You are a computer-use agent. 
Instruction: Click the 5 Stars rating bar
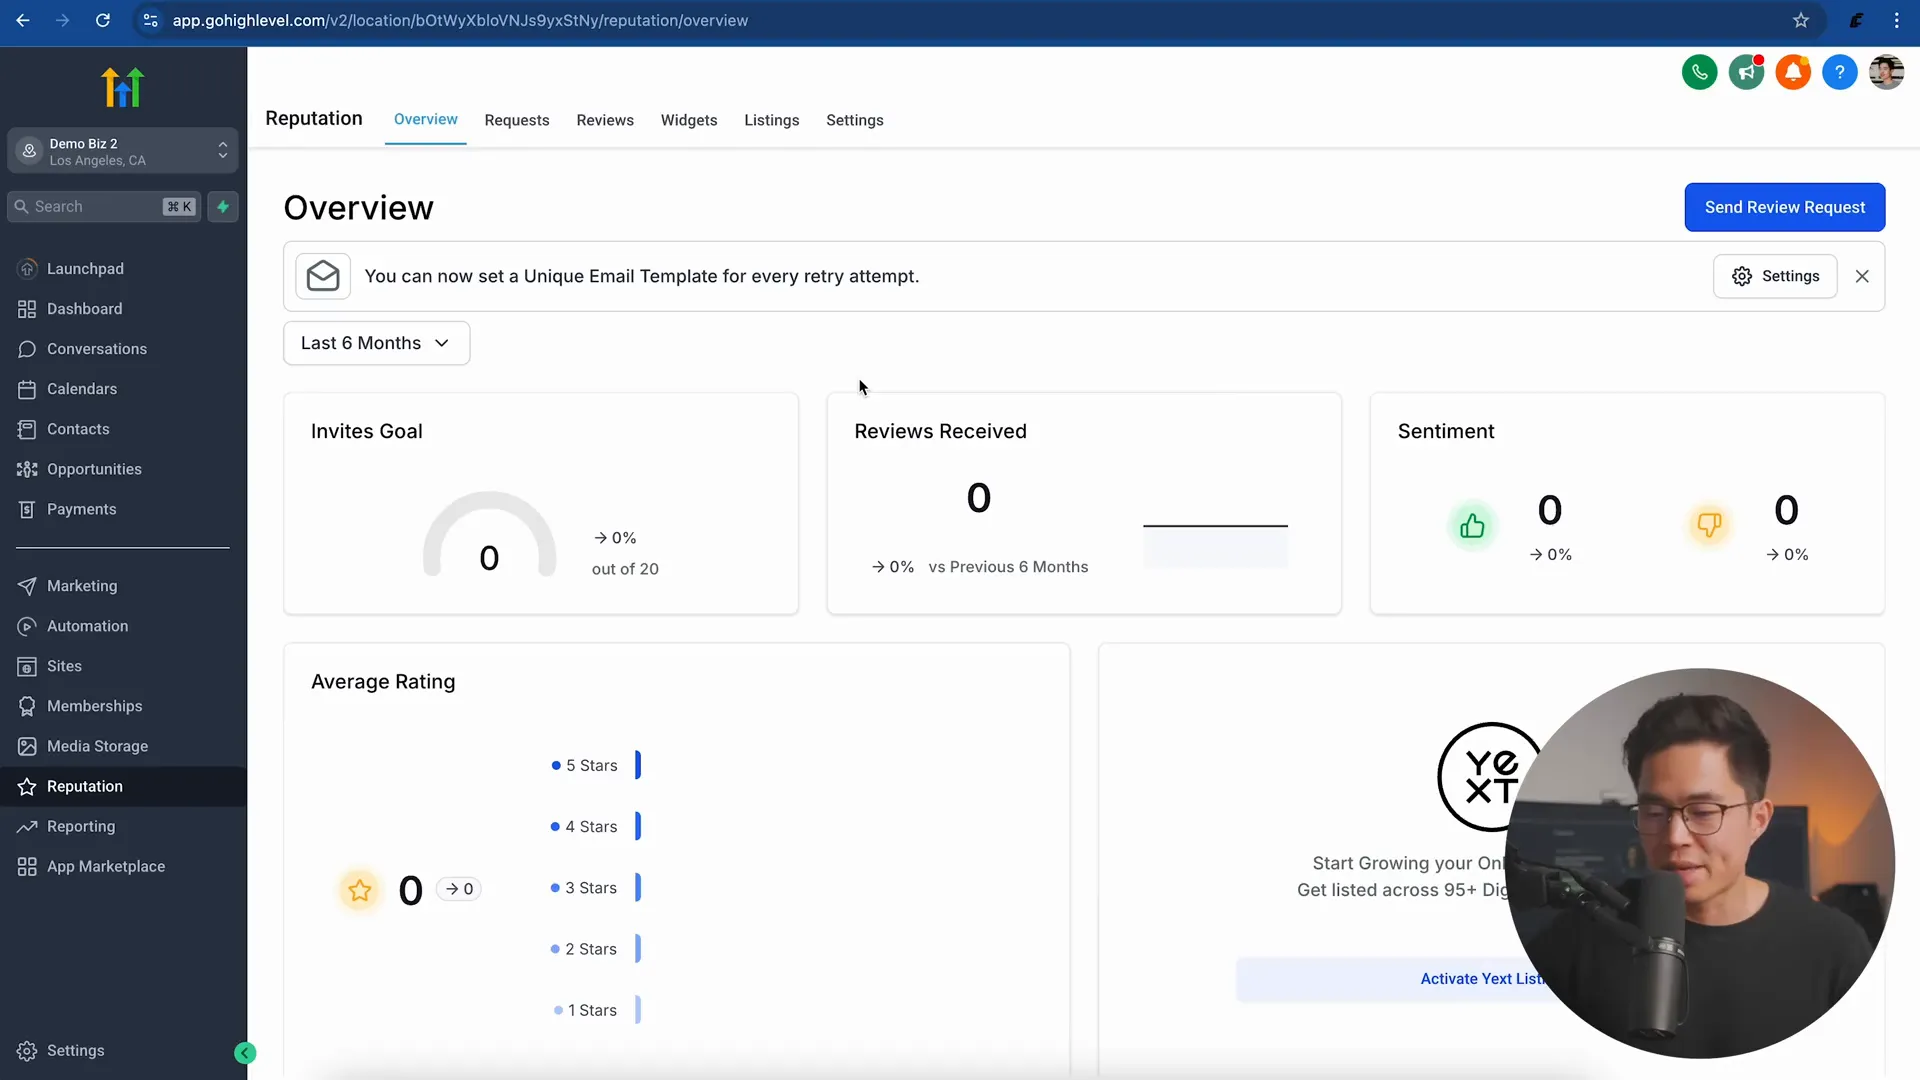(638, 765)
